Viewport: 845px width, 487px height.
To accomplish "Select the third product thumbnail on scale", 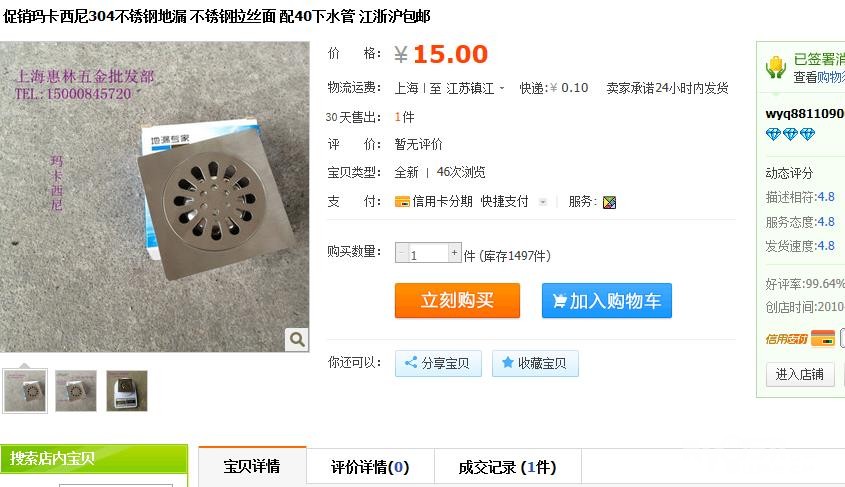I will (x=127, y=391).
